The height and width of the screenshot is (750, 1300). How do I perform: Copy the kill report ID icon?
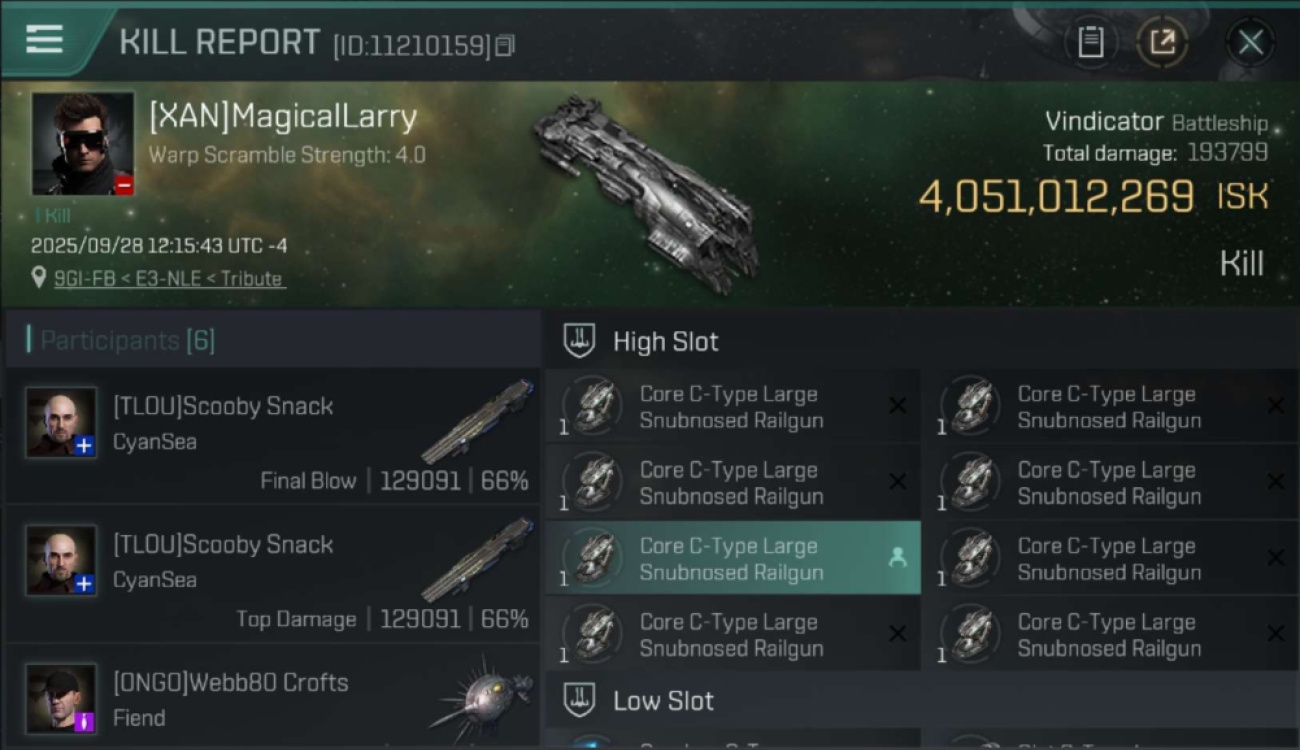pos(506,45)
